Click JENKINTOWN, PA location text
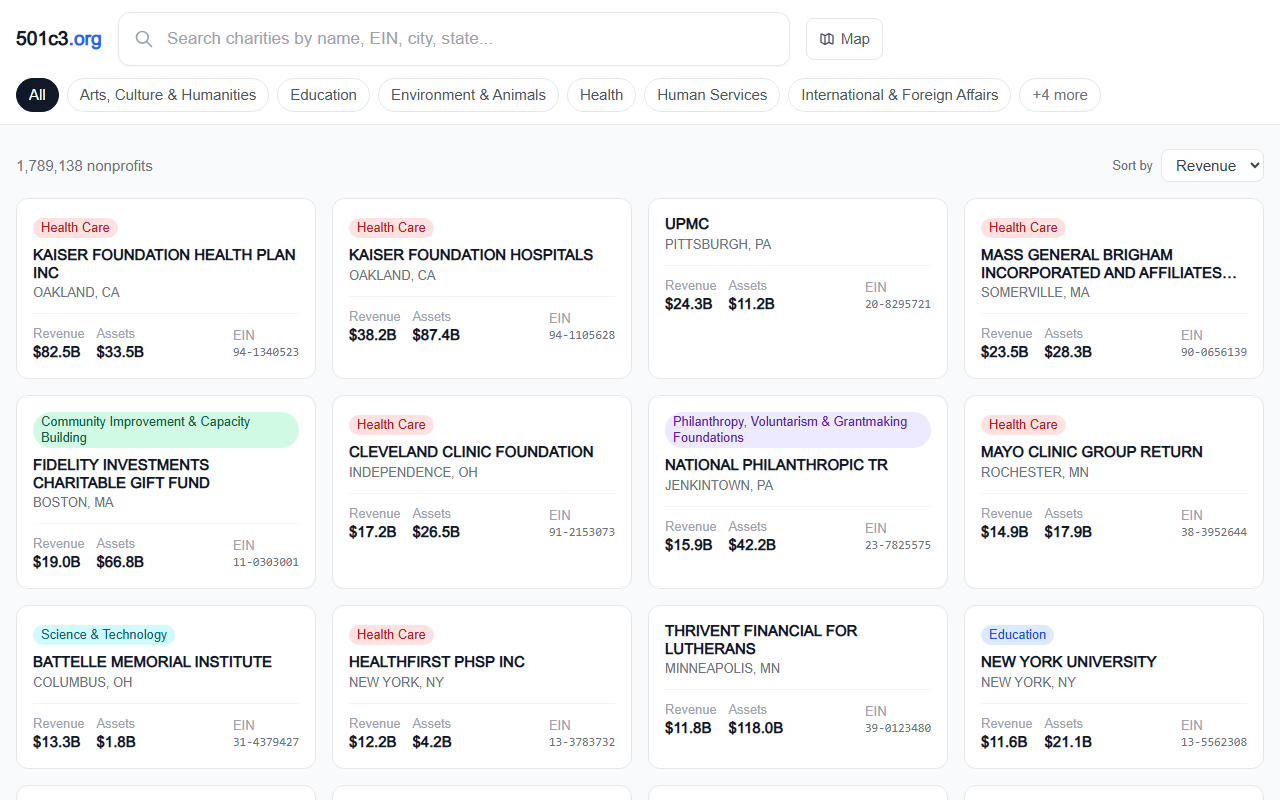Image resolution: width=1280 pixels, height=800 pixels. pyautogui.click(x=719, y=485)
